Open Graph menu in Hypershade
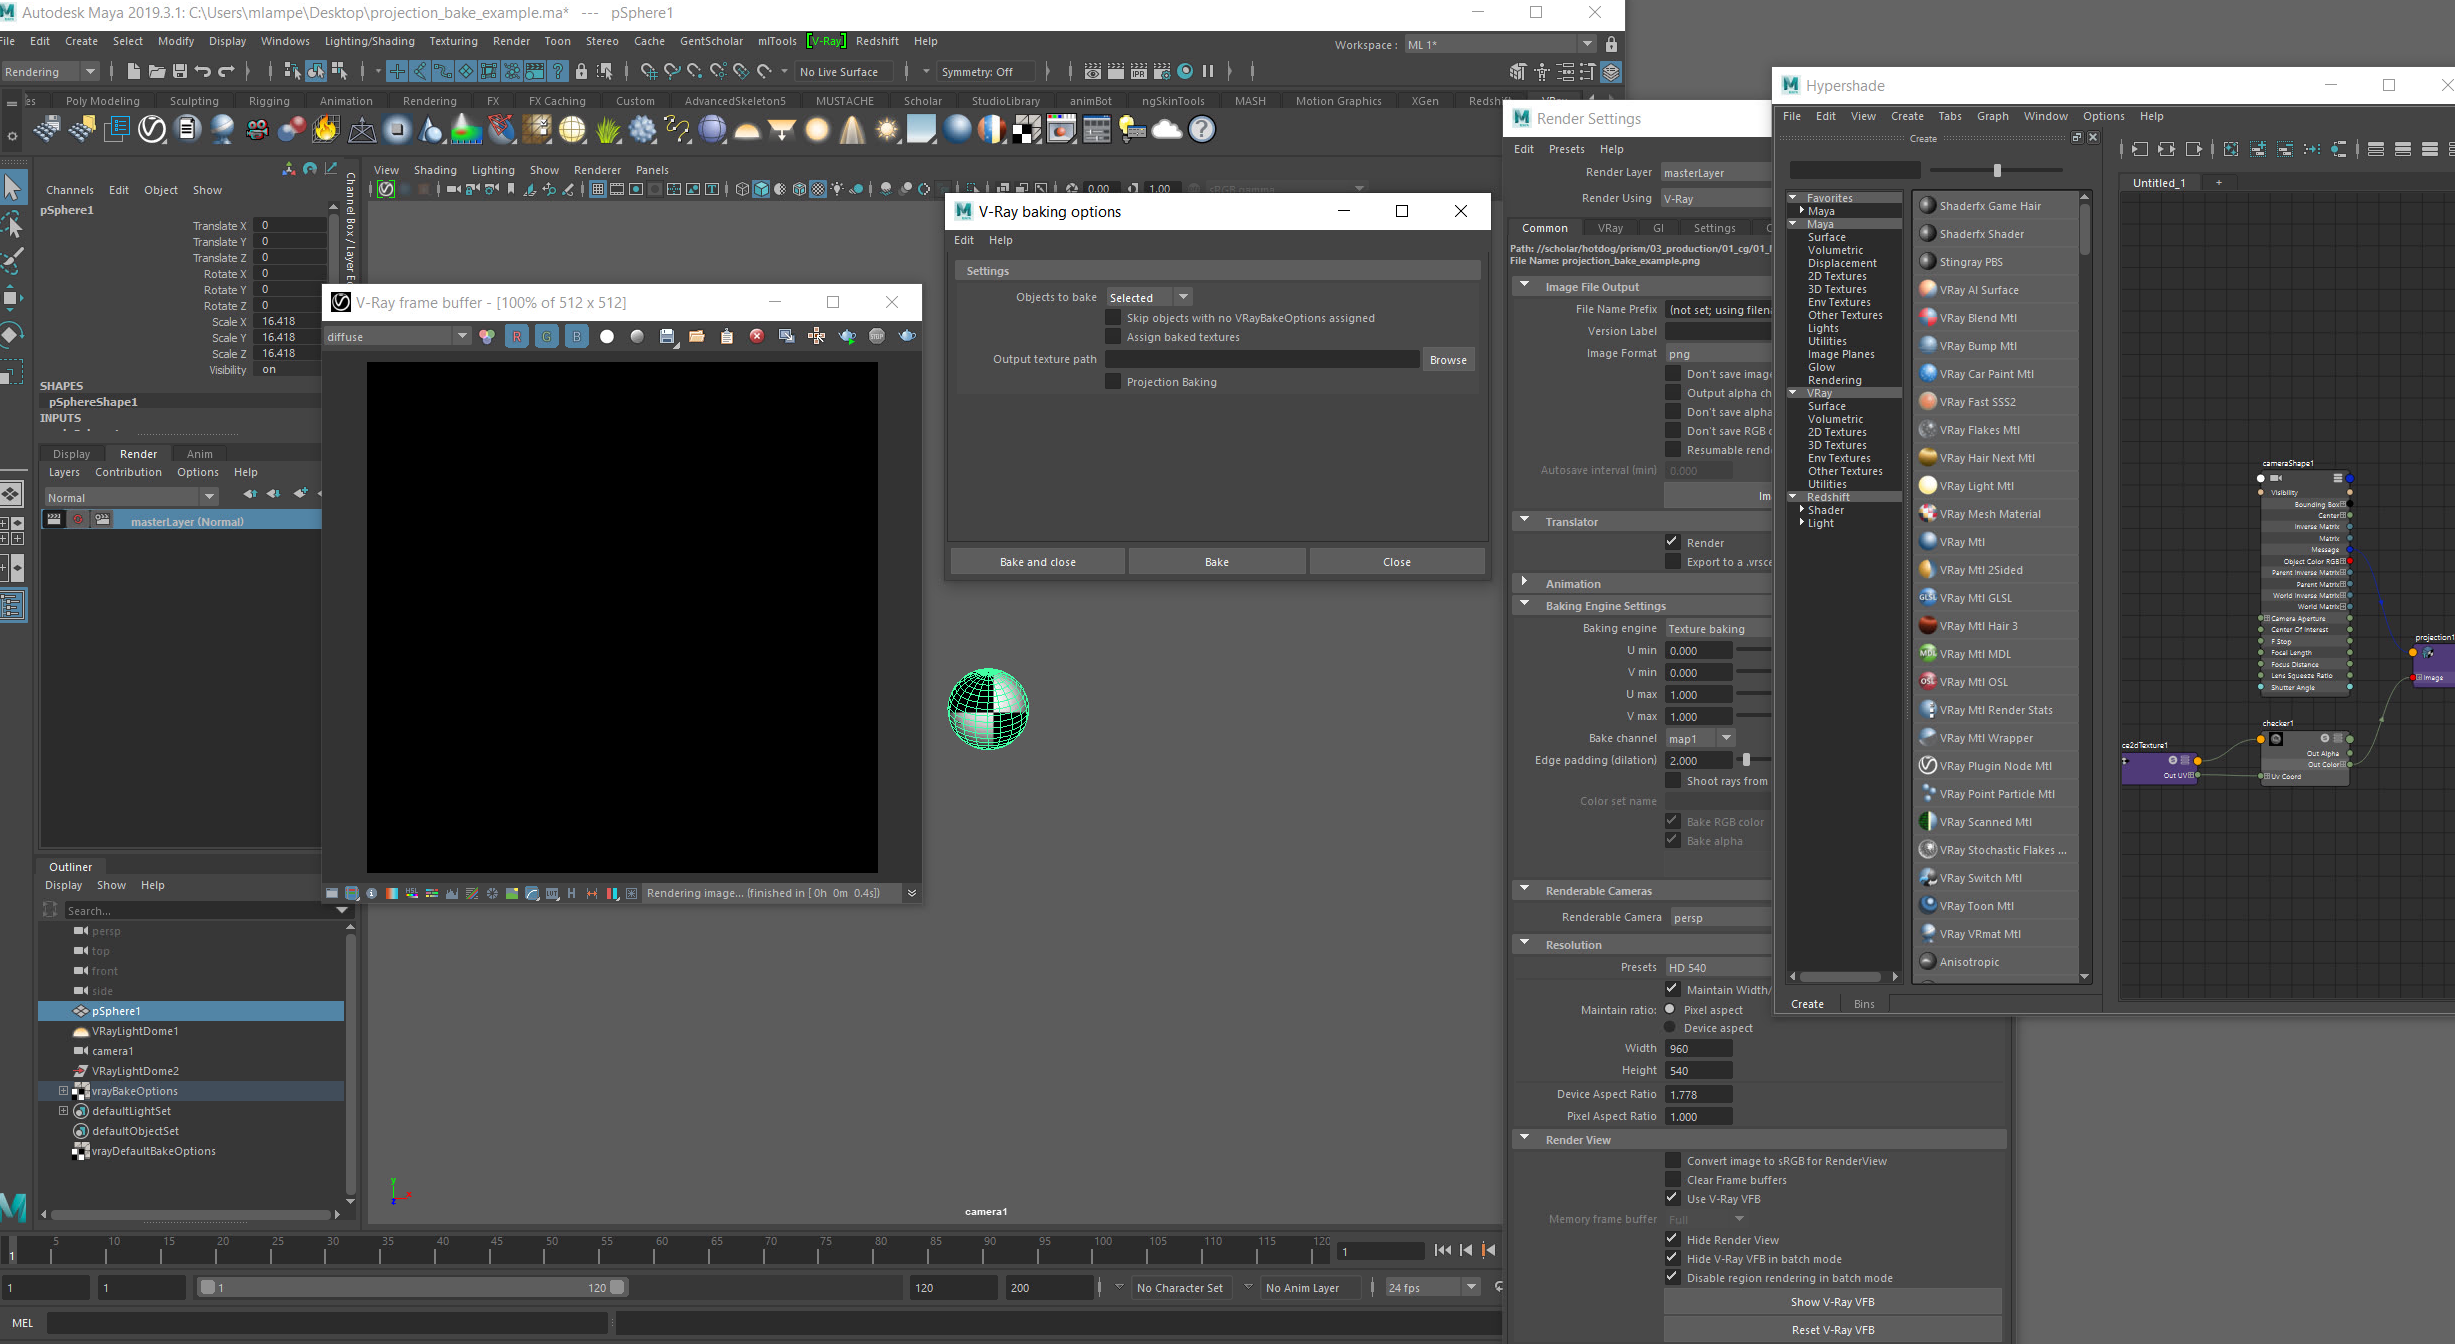The image size is (2455, 1344). tap(1992, 116)
